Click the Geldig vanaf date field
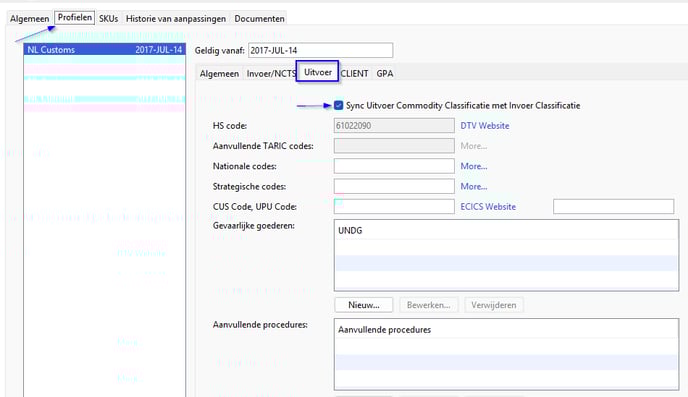The height and width of the screenshot is (397, 688). pyautogui.click(x=320, y=50)
